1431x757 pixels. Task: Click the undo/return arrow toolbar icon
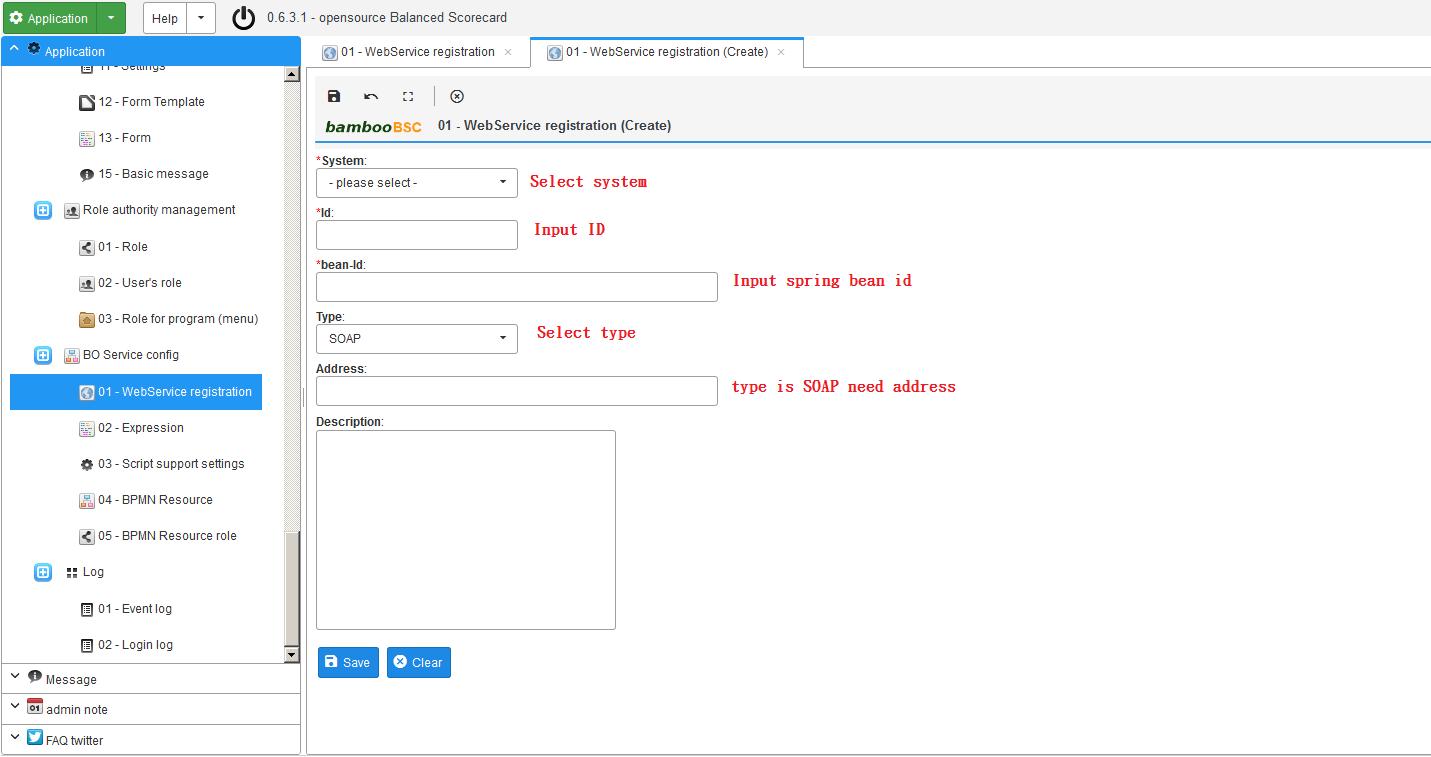click(371, 96)
